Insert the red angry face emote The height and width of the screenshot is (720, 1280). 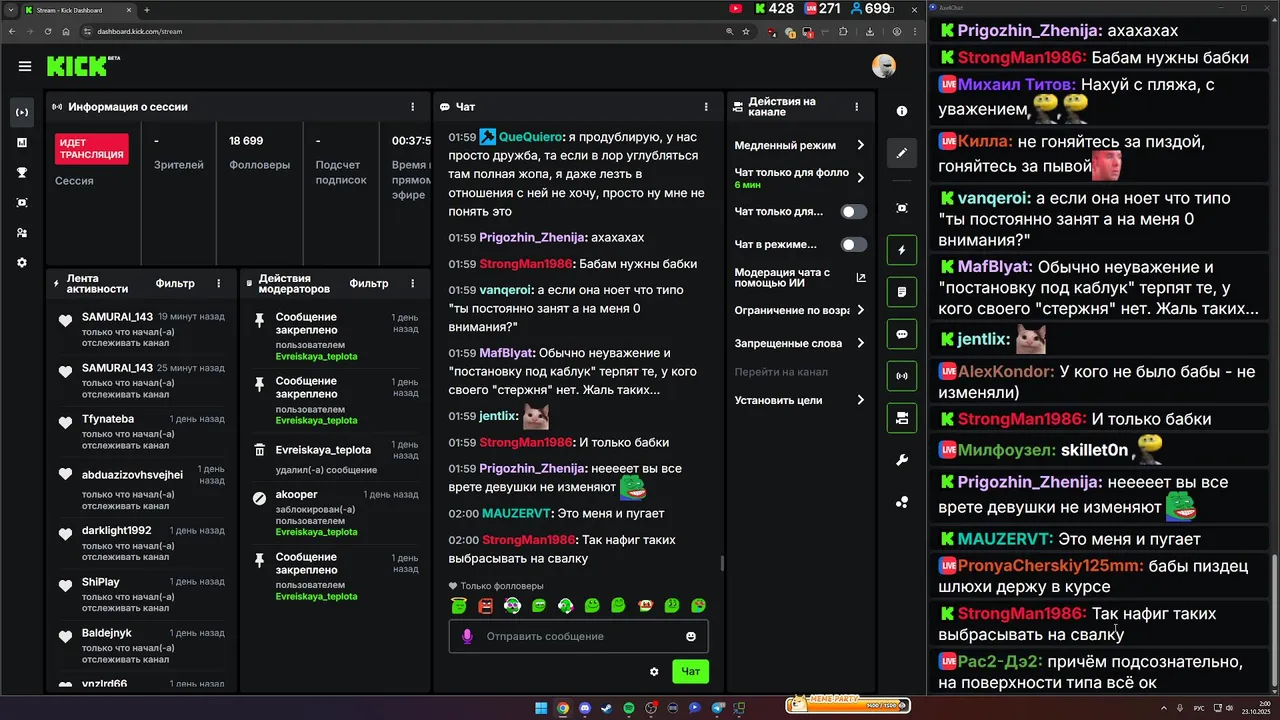(x=486, y=605)
